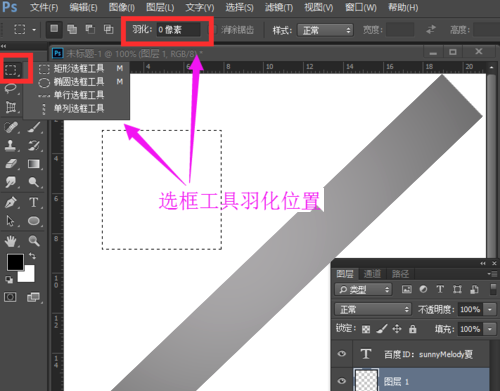
Task: Select the Ellipse shape tool
Action: [x=34, y=221]
